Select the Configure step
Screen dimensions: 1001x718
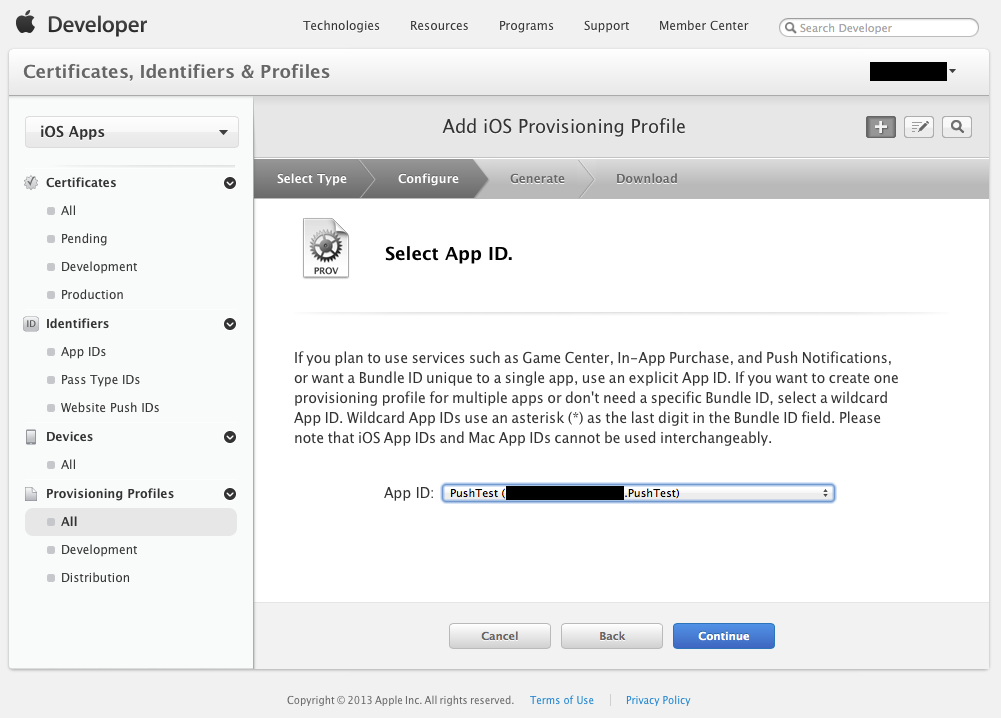[428, 179]
